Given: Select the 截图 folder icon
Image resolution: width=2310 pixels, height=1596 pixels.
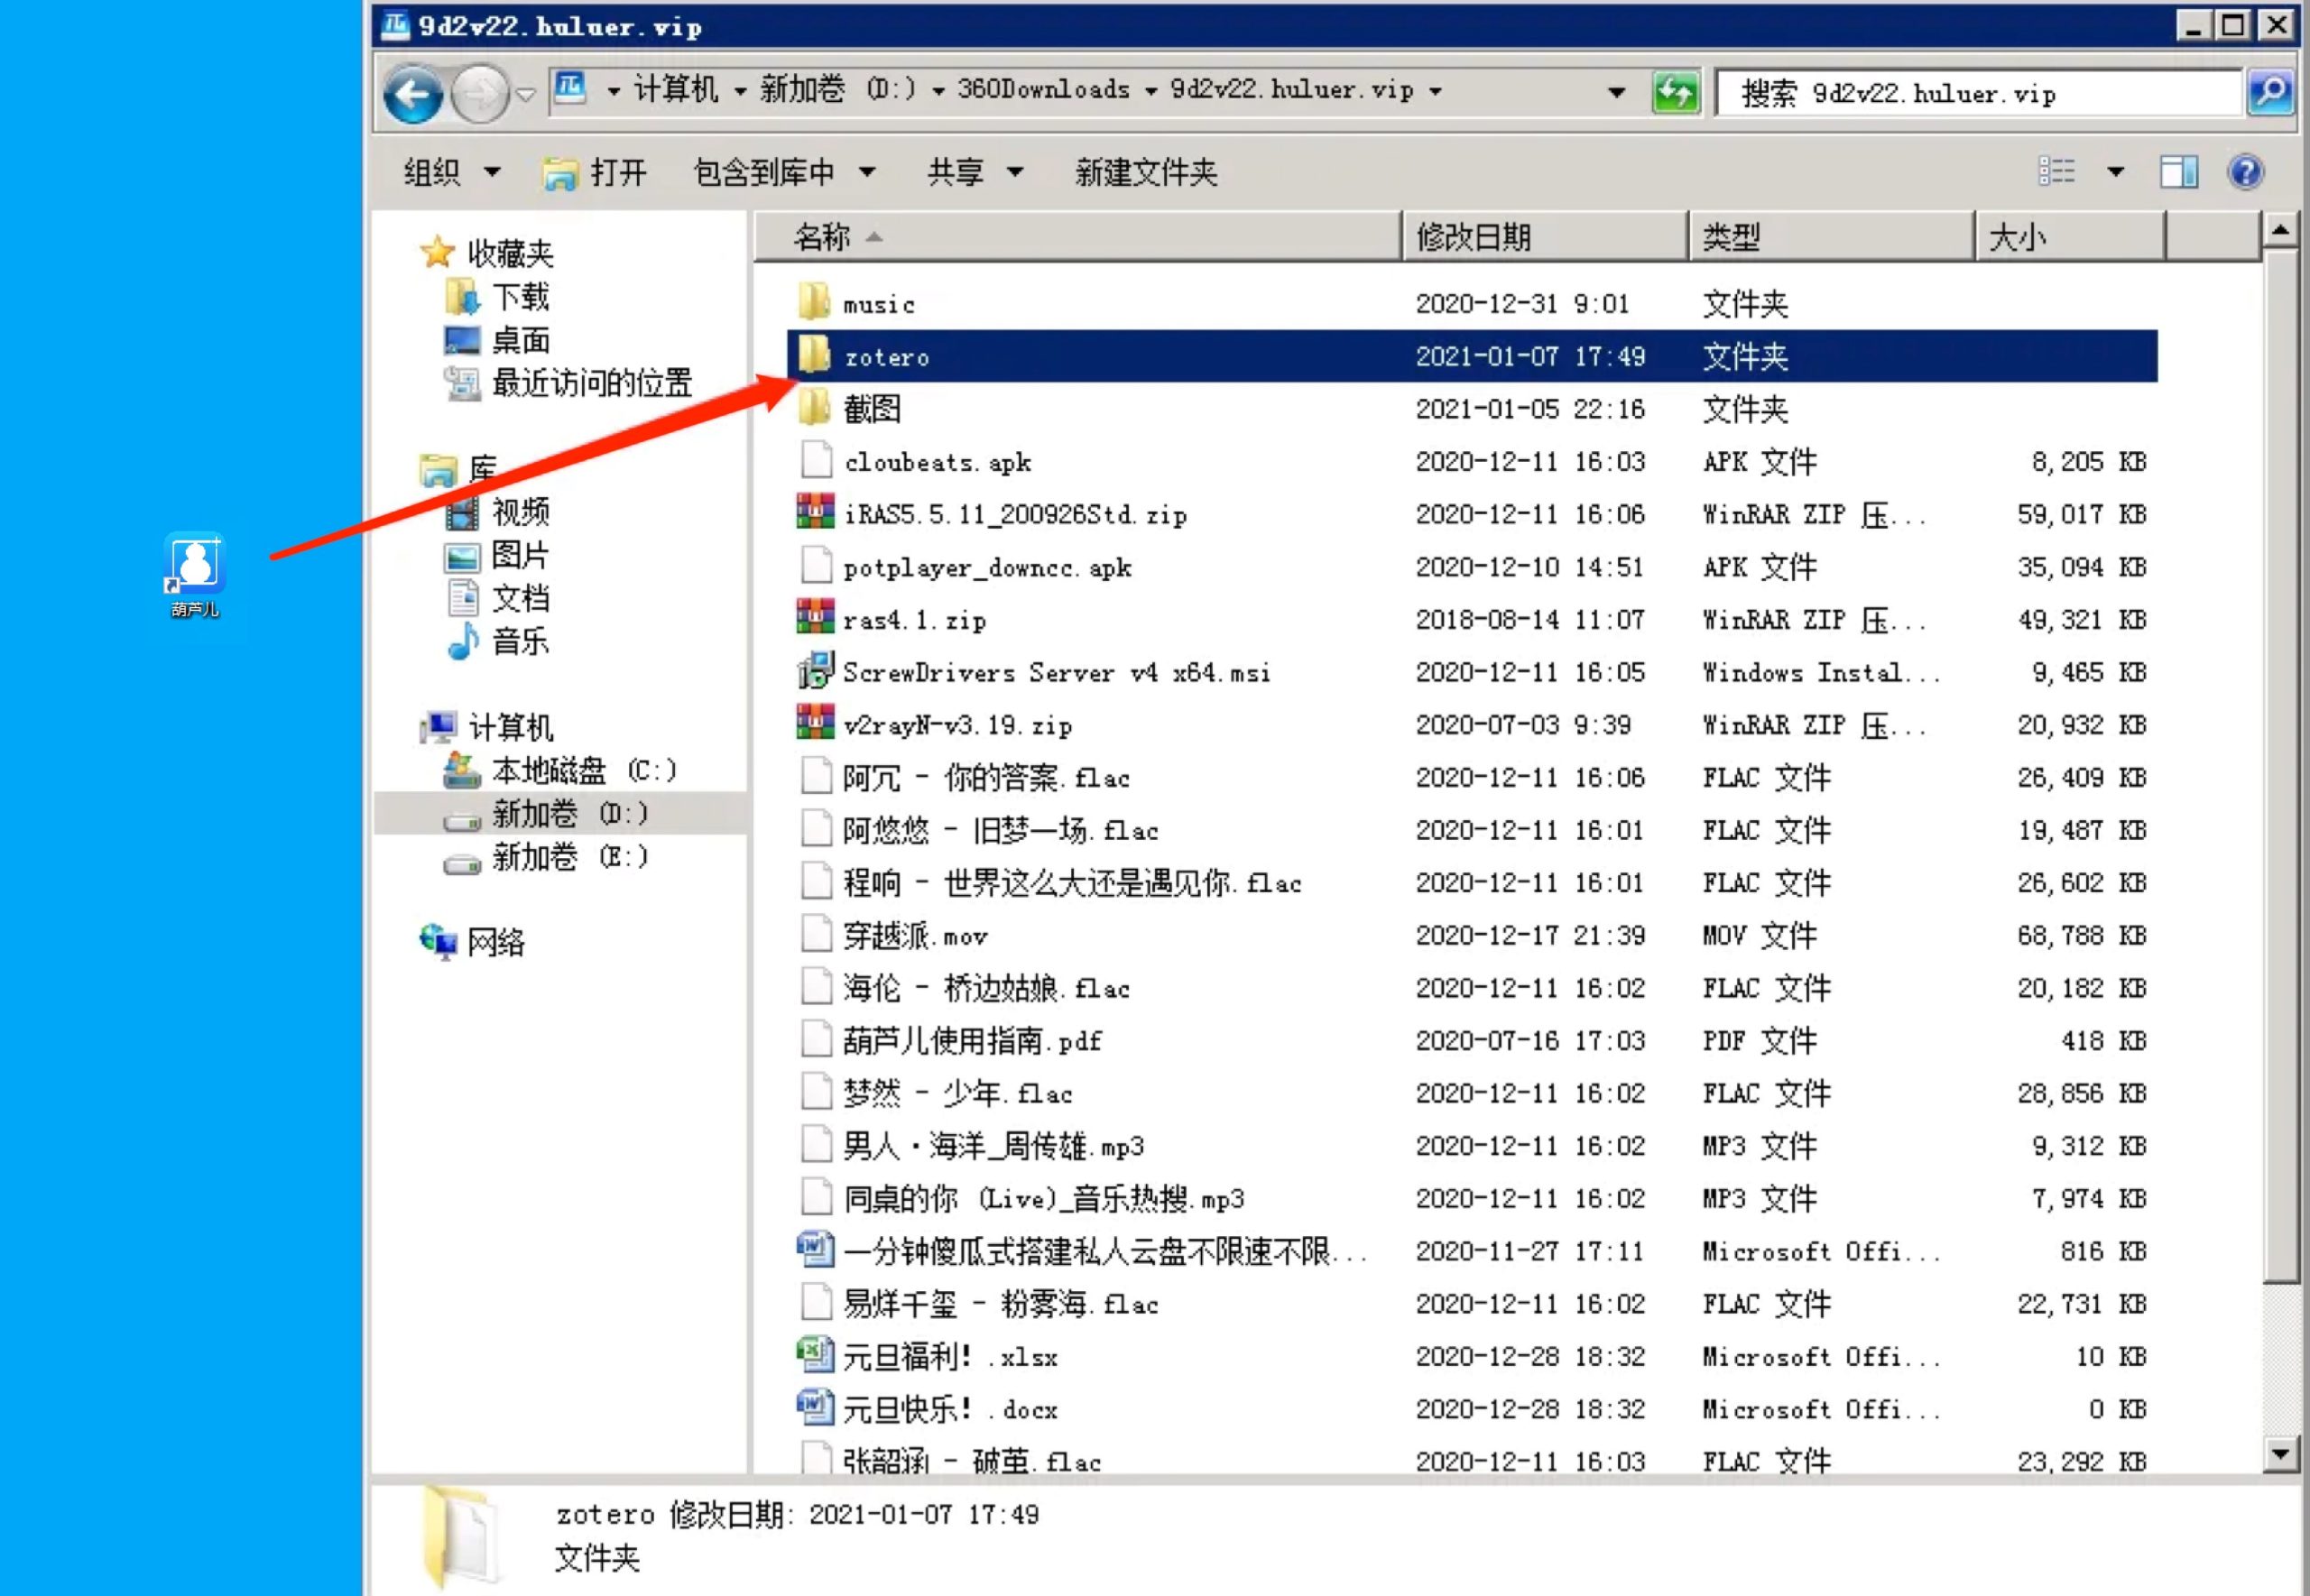Looking at the screenshot, I should click(x=814, y=407).
